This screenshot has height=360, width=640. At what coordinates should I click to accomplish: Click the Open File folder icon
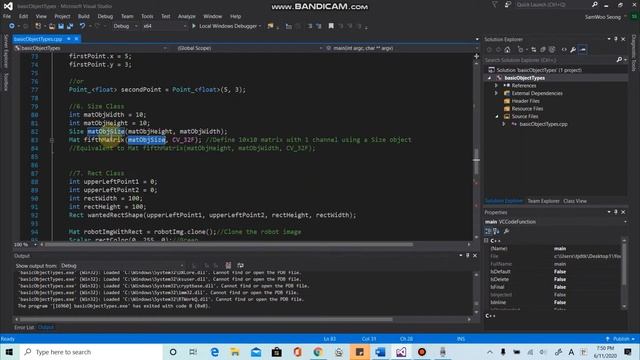pos(51,26)
